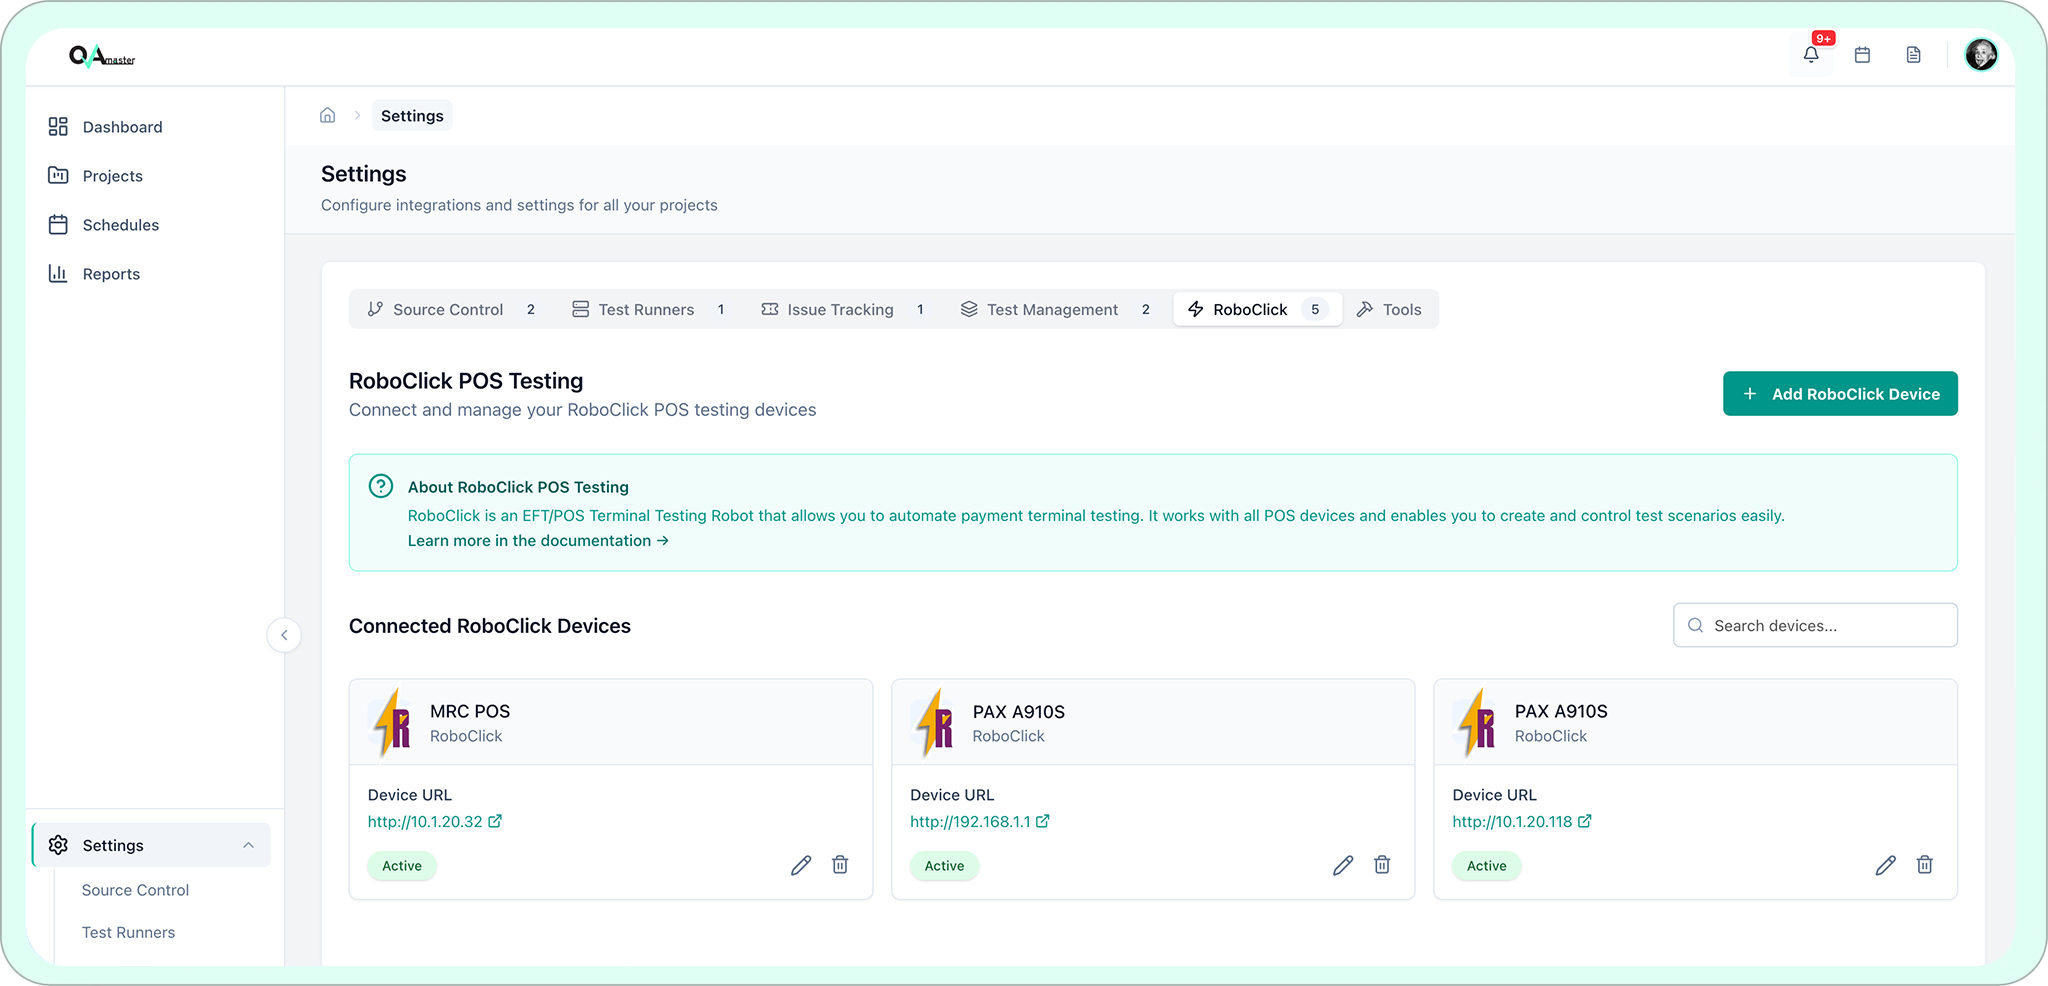The width and height of the screenshot is (2048, 986).
Task: Click the calendar icon in top bar
Action: [1862, 55]
